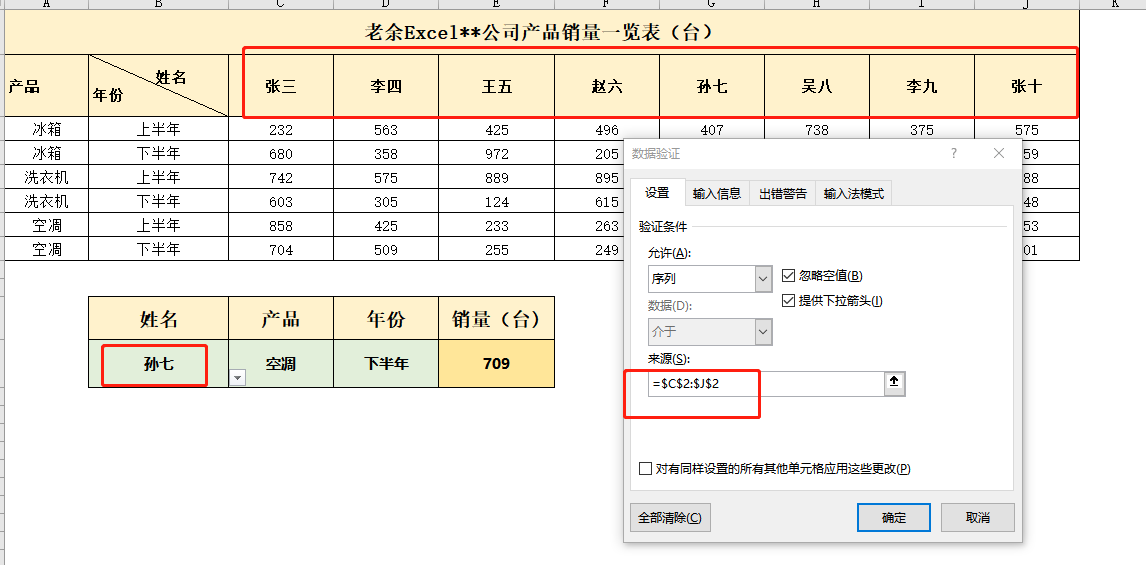Select header cell 李九
Viewport: 1146px width, 565px height.
922,86
